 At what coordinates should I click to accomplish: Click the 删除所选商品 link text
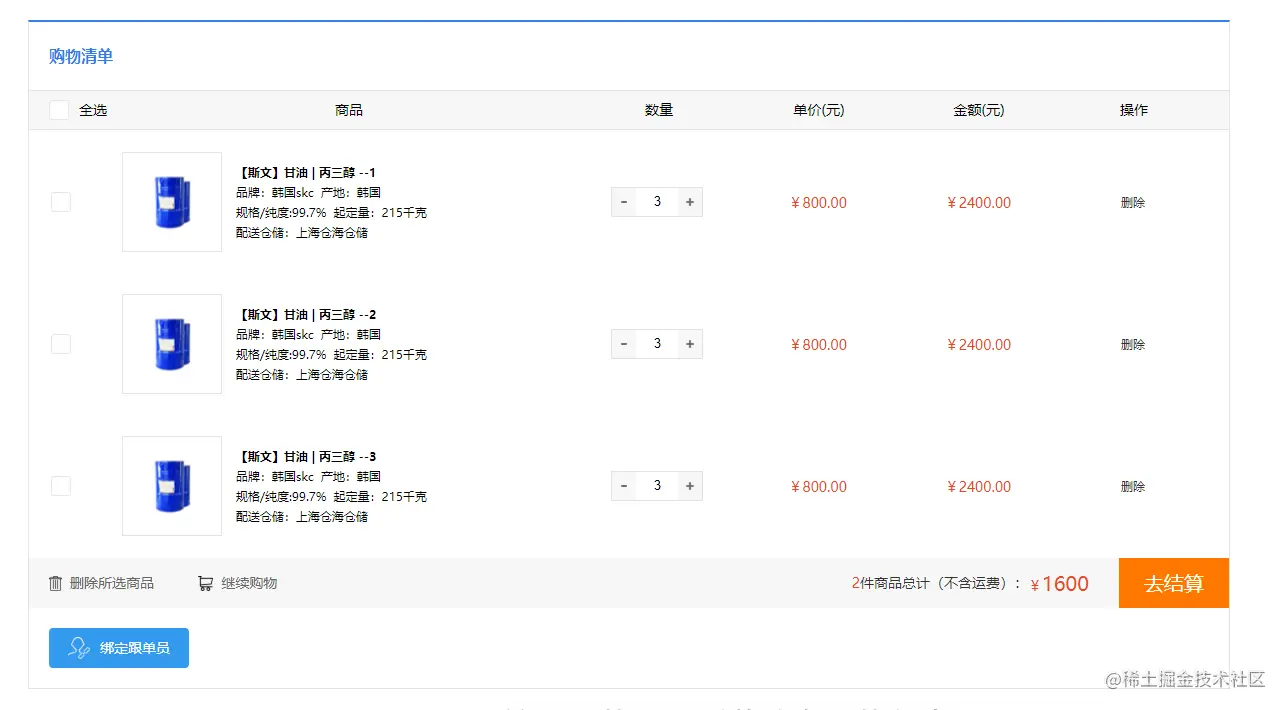[x=112, y=583]
